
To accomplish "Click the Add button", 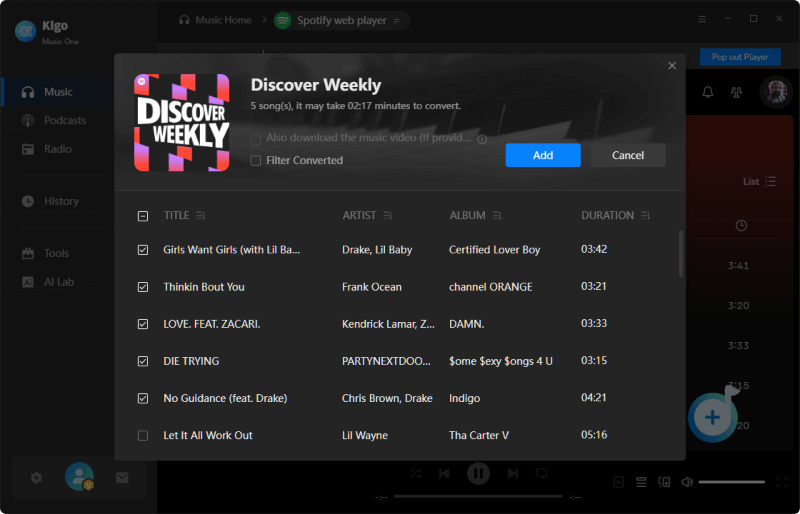I will 543,155.
